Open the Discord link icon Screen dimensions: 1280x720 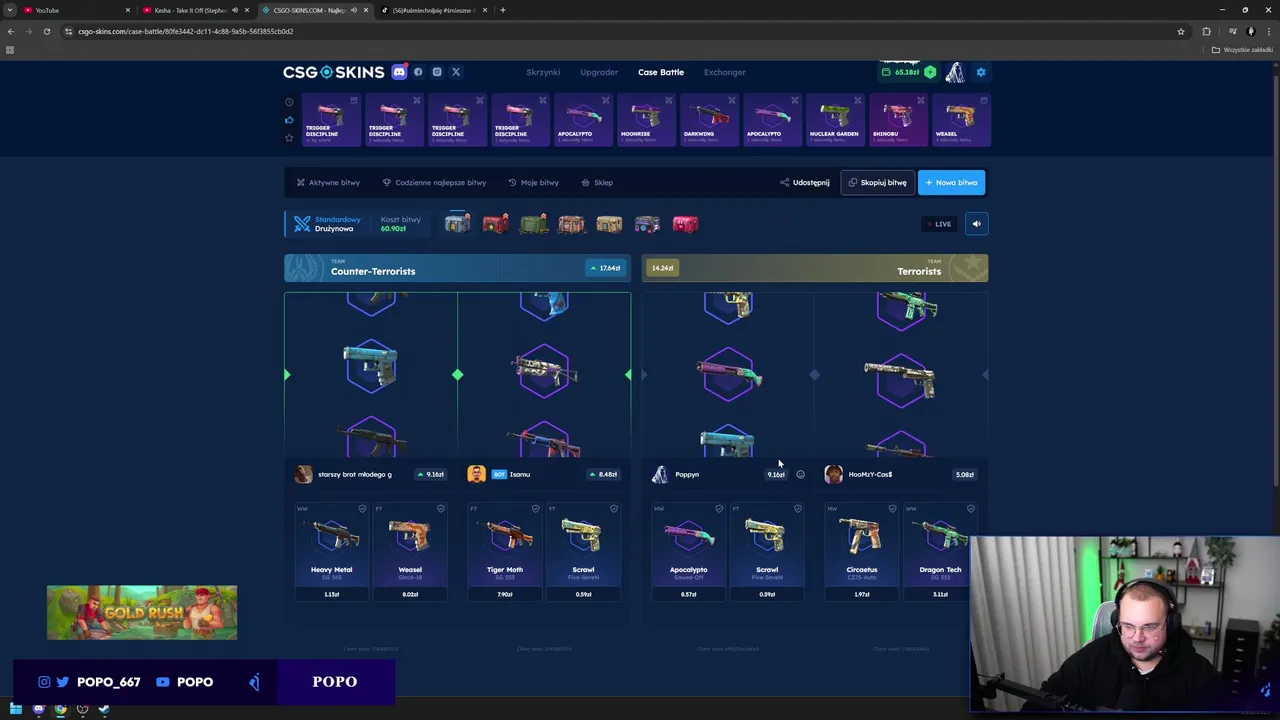pos(399,72)
